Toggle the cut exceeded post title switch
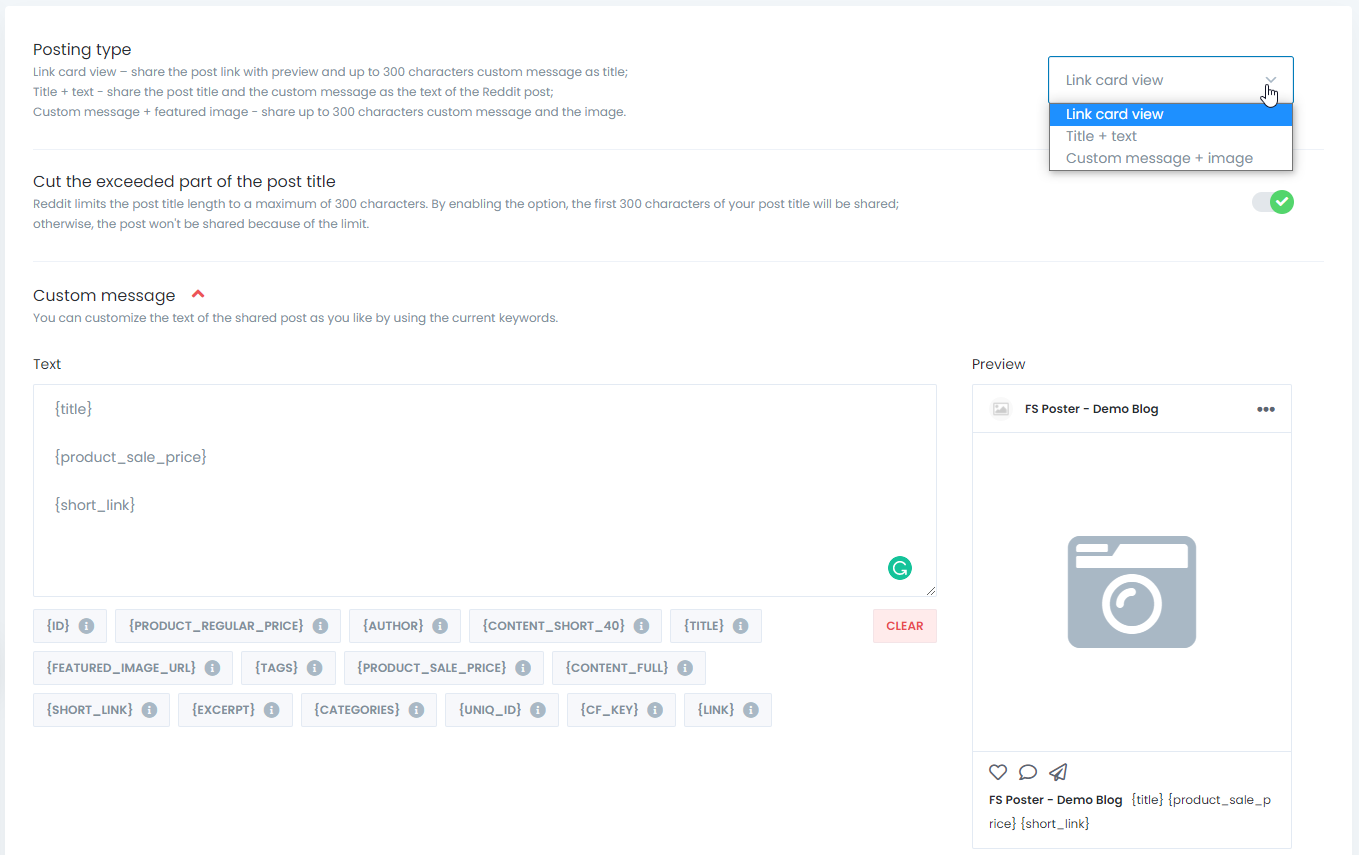This screenshot has height=855, width=1359. 1273,202
